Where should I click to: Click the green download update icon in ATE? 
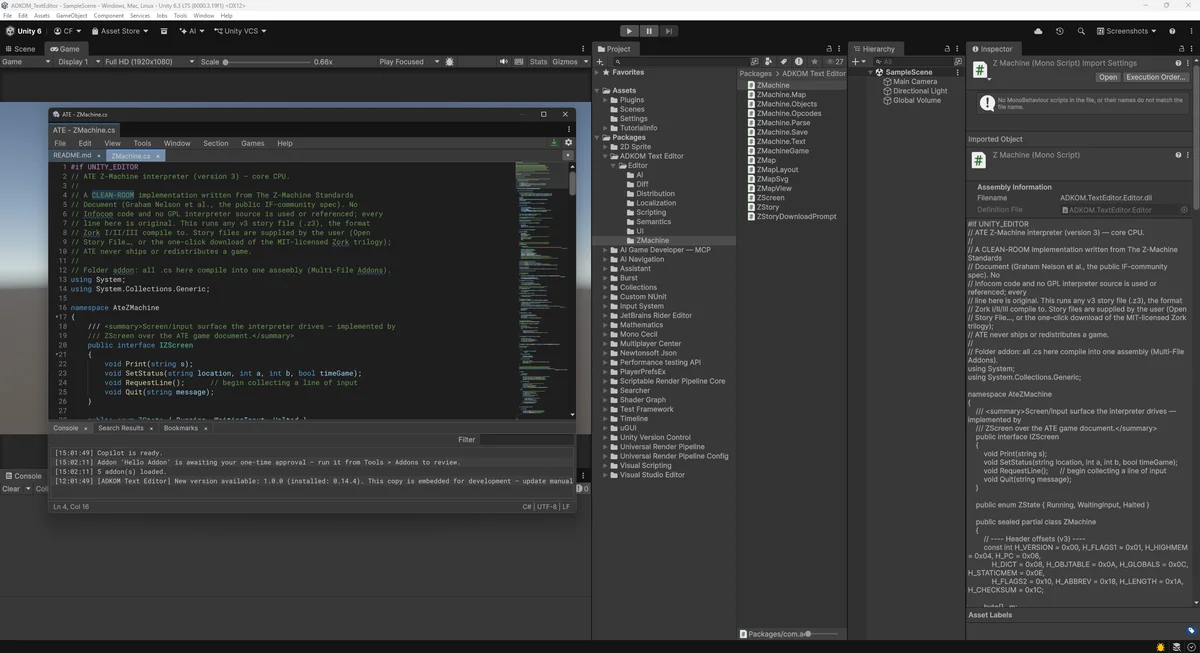(554, 143)
